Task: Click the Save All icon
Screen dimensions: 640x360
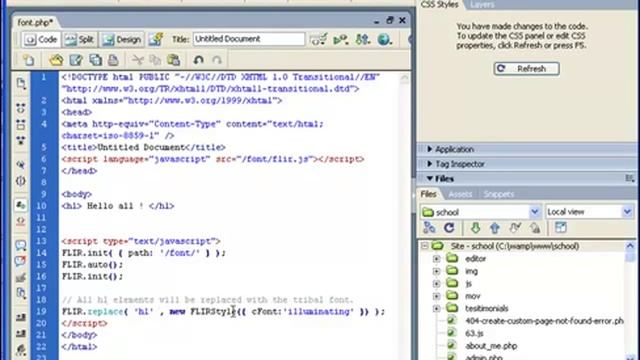Action: [x=95, y=60]
